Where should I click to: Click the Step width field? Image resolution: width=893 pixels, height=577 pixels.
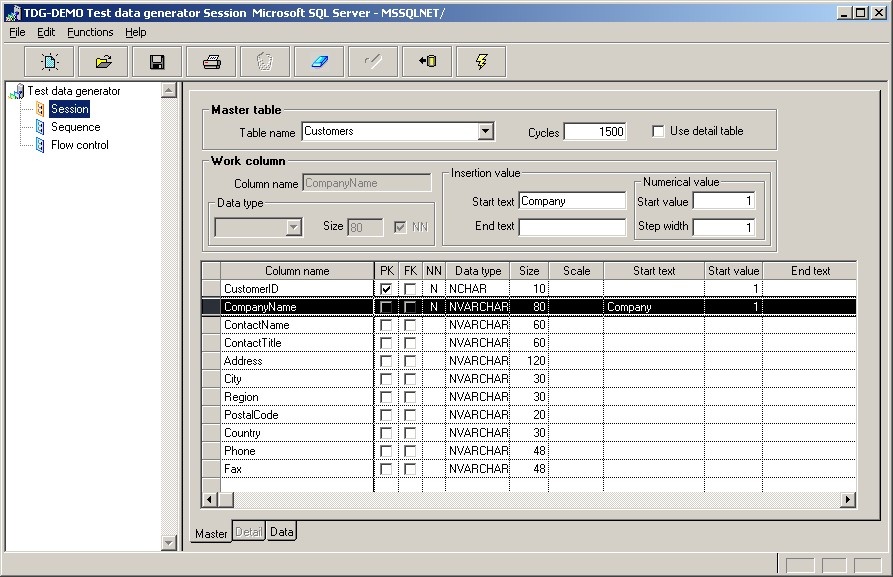723,227
